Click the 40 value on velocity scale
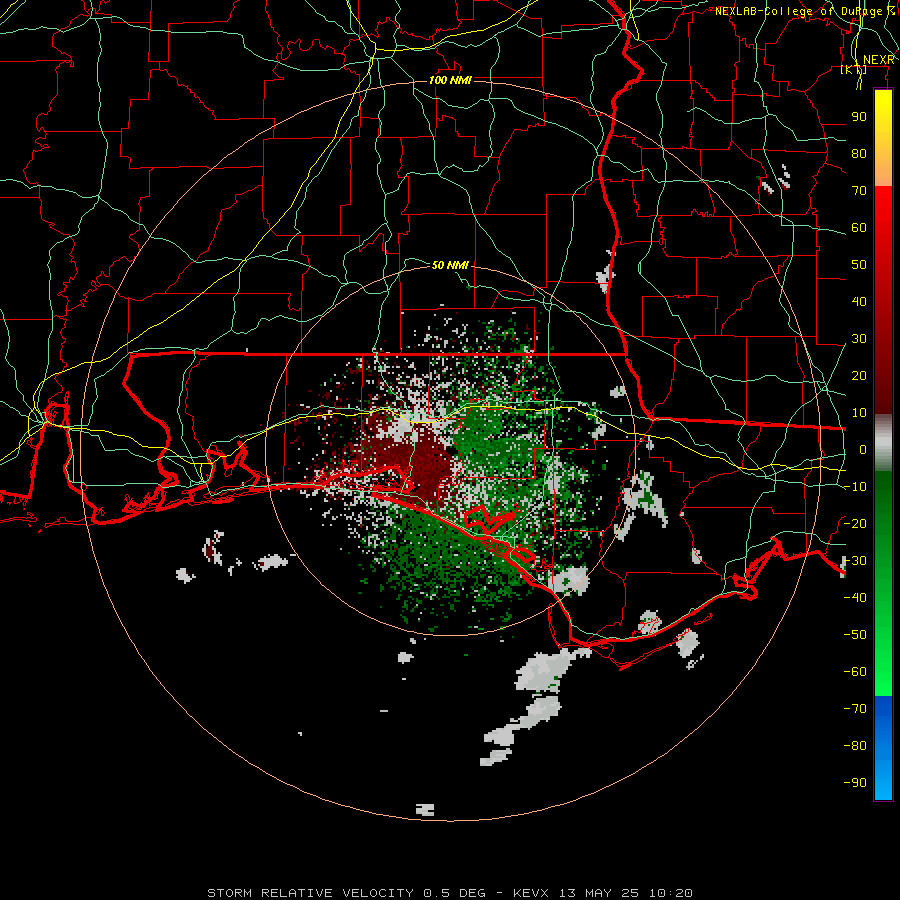900x900 pixels. point(859,302)
